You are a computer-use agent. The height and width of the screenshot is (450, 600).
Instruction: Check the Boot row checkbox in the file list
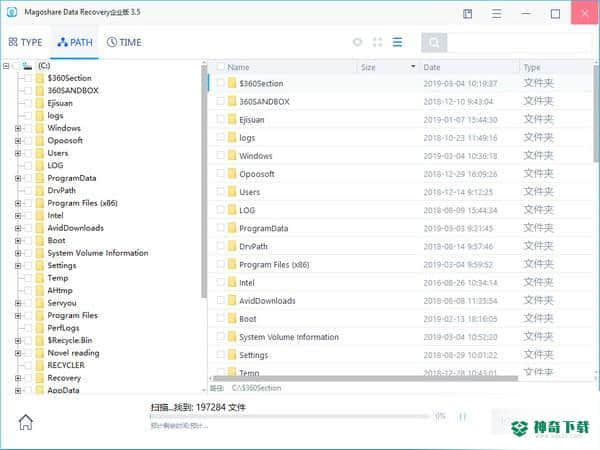pos(220,318)
